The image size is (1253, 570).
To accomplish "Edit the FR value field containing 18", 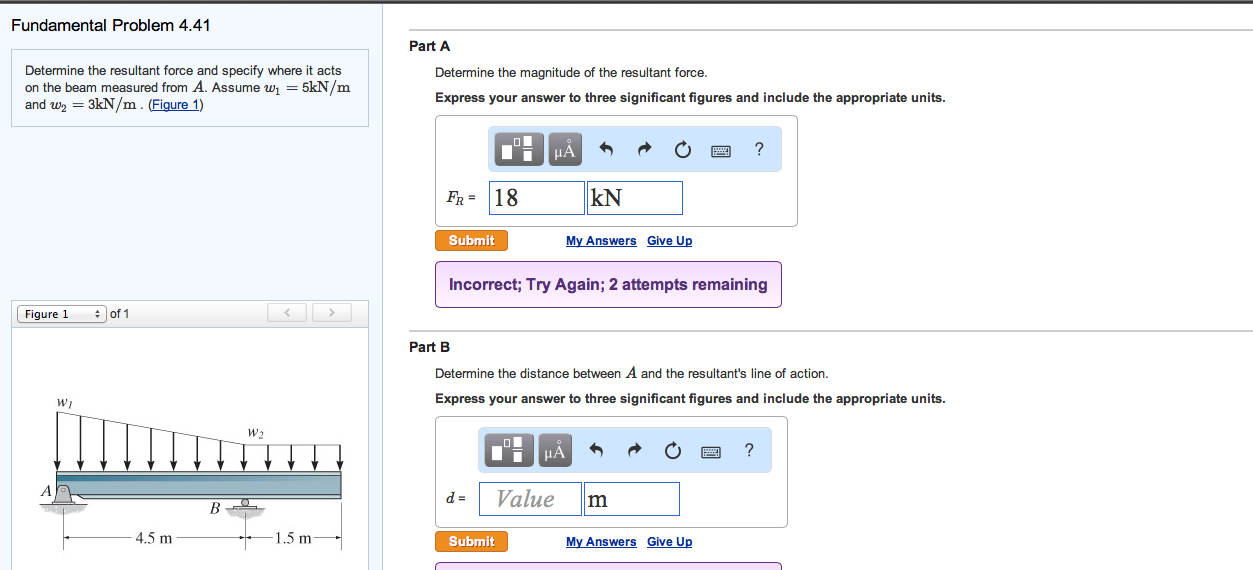I will click(x=537, y=198).
